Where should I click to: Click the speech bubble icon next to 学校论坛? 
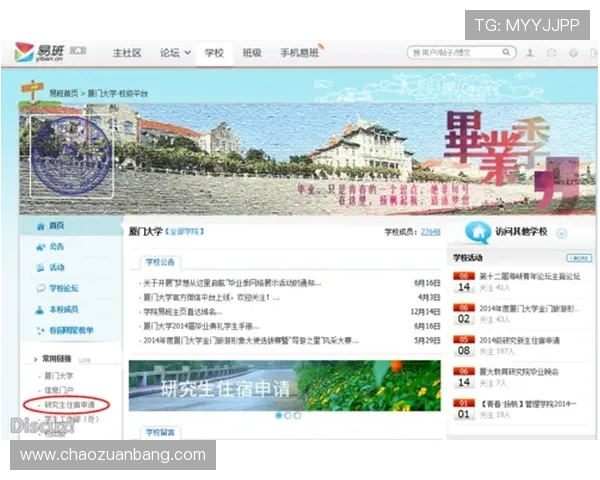41,289
